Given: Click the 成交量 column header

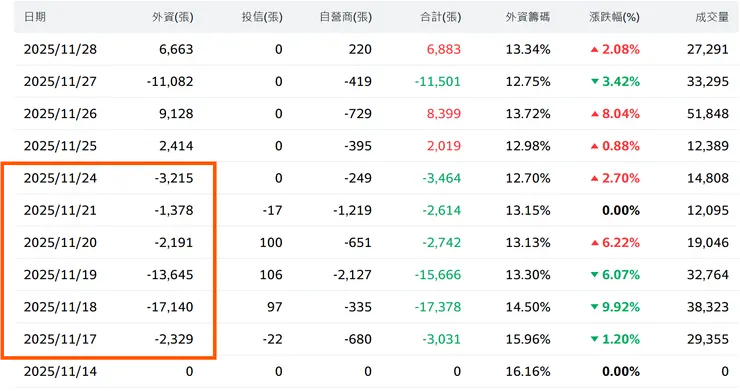Looking at the screenshot, I should pyautogui.click(x=712, y=17).
